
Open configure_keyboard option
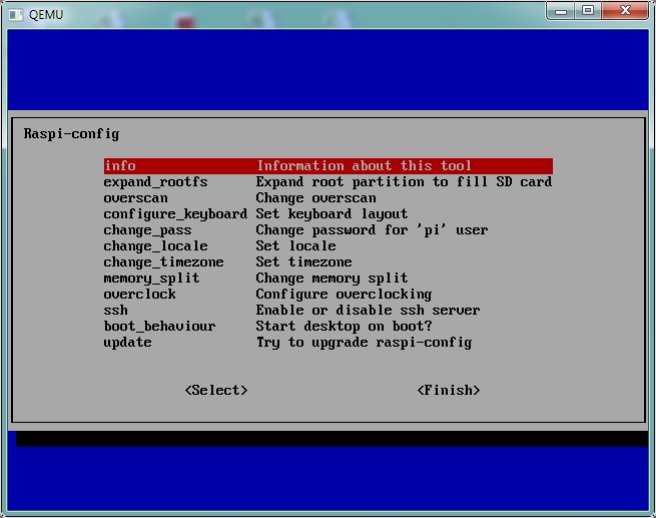[175, 214]
